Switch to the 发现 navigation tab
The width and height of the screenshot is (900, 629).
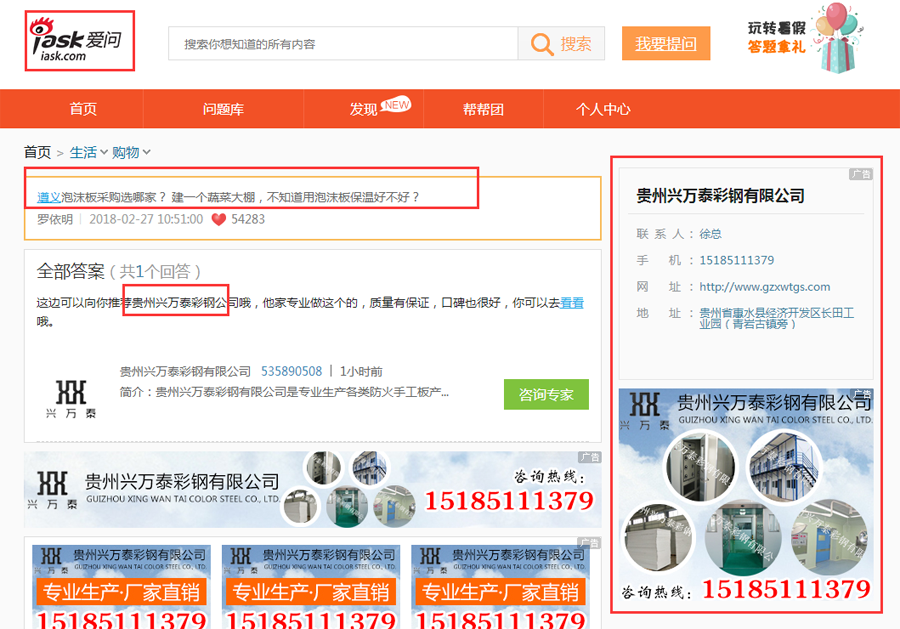click(363, 109)
